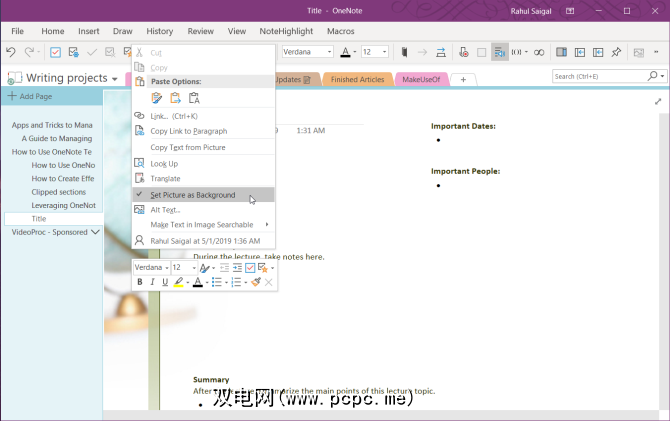Click the toolbar overflow dots at far right
This screenshot has height=421, width=670.
656,52
